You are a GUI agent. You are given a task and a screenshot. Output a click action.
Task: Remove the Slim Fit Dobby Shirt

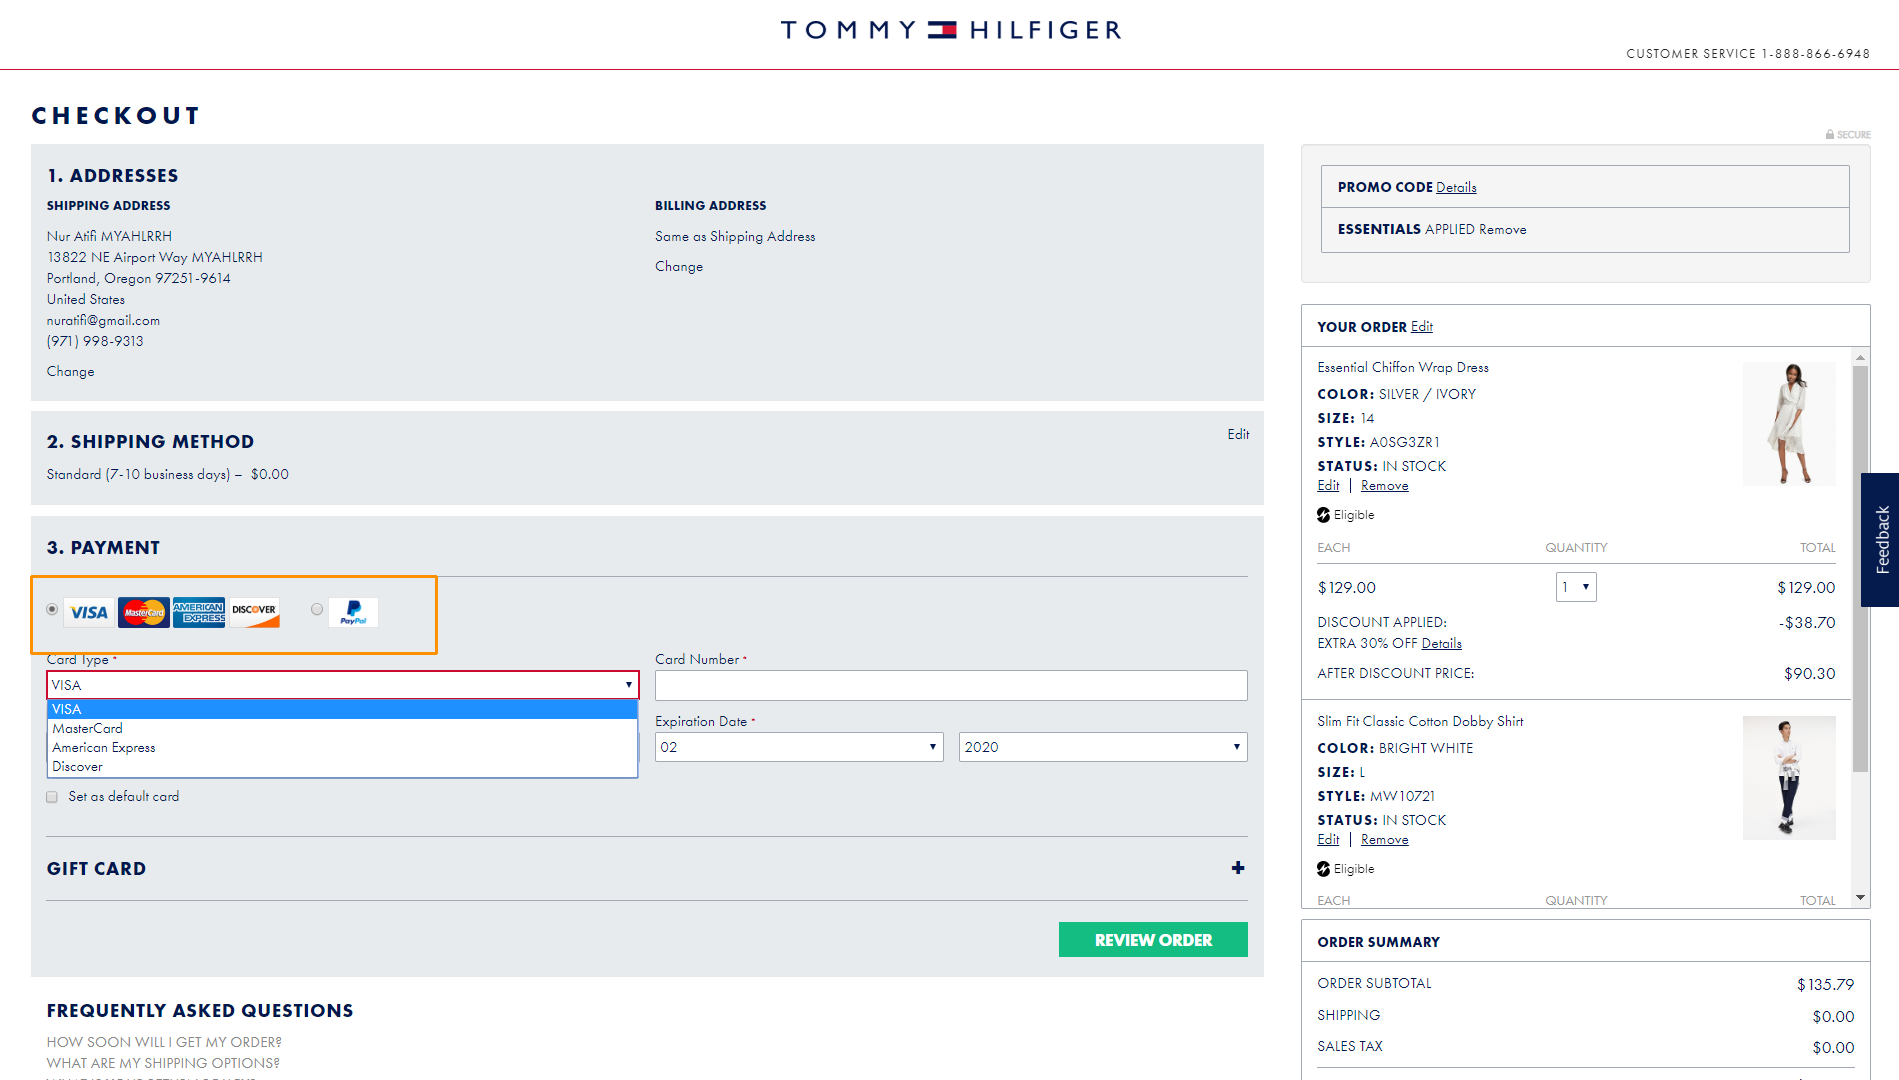(x=1385, y=840)
